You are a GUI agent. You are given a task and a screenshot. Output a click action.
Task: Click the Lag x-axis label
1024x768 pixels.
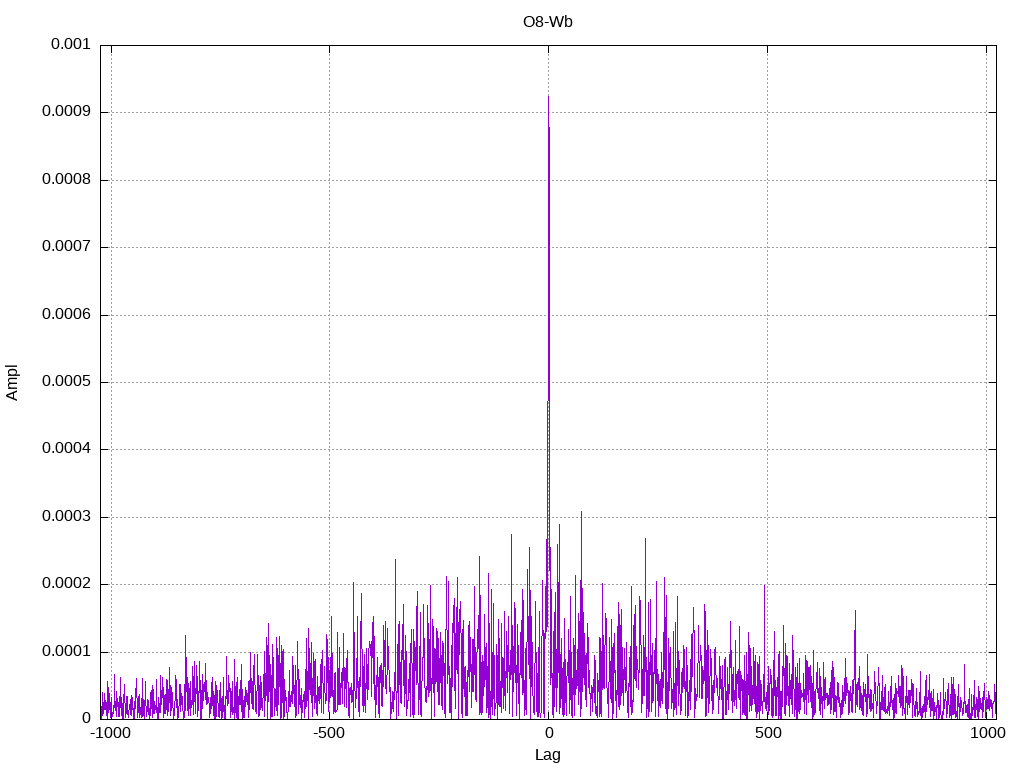548,755
